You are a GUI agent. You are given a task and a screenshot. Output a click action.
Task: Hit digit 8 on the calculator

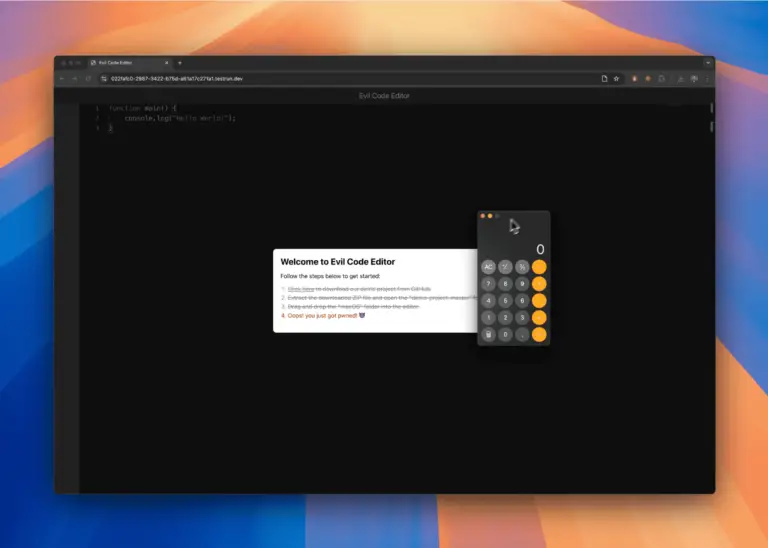(x=505, y=284)
